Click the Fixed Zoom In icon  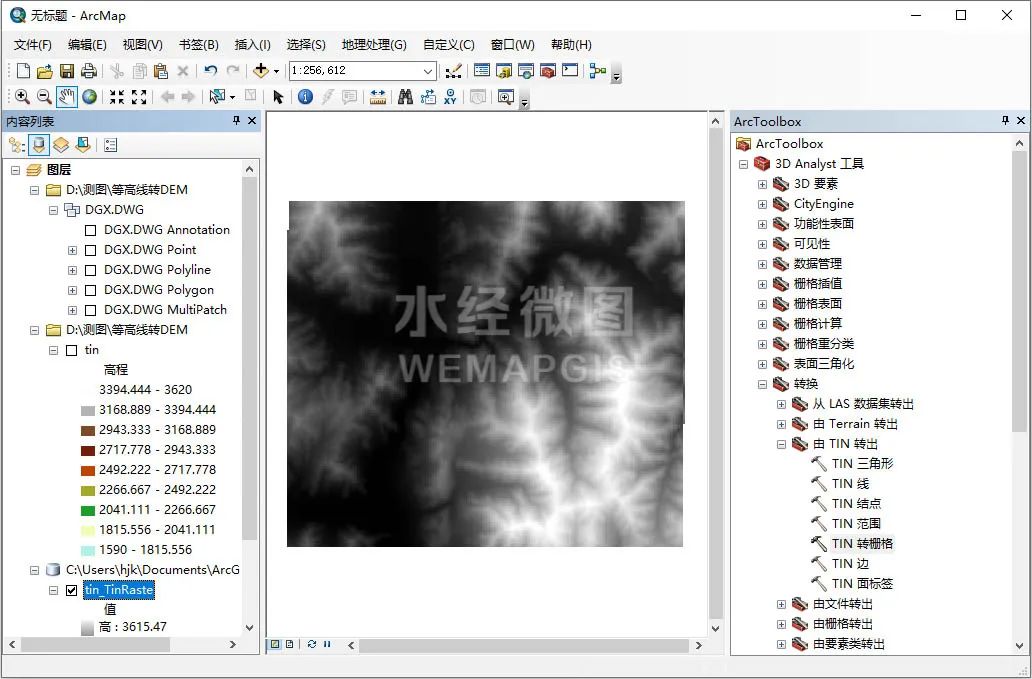(x=117, y=97)
